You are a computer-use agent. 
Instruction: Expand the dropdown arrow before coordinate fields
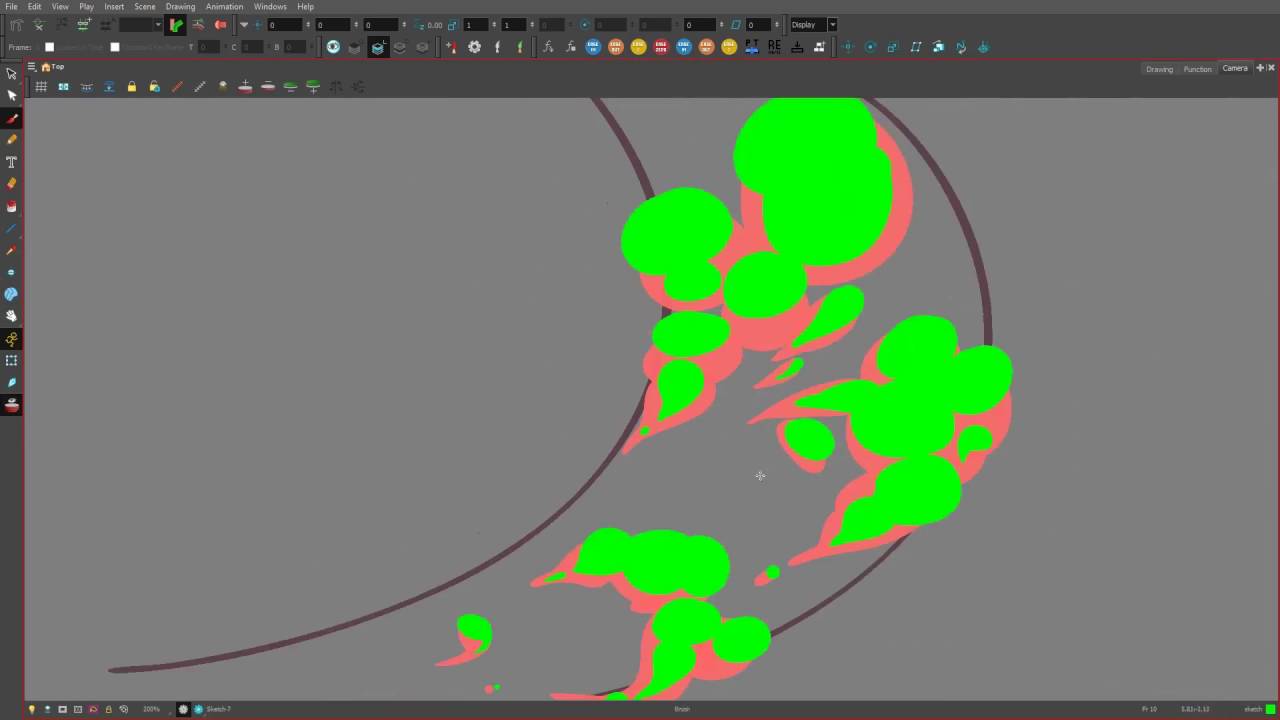click(x=244, y=25)
